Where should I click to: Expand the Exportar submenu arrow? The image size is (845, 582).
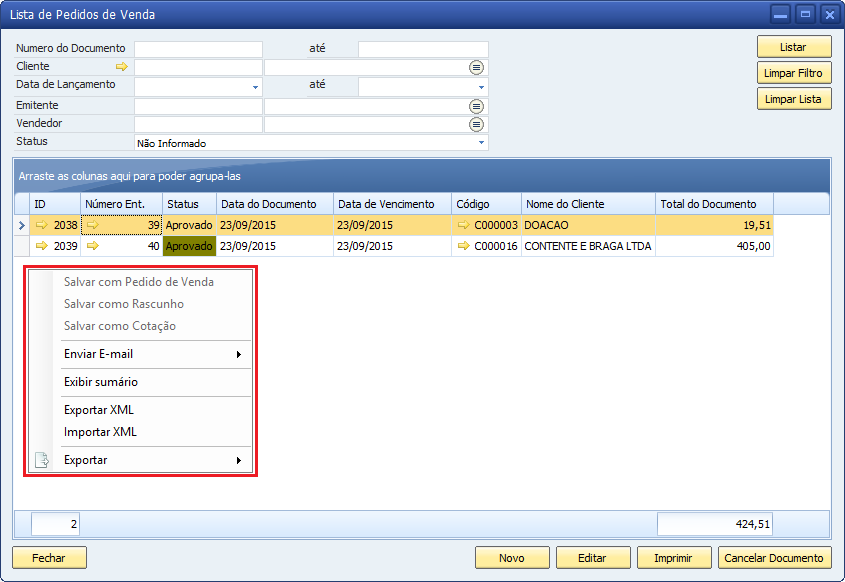238,460
